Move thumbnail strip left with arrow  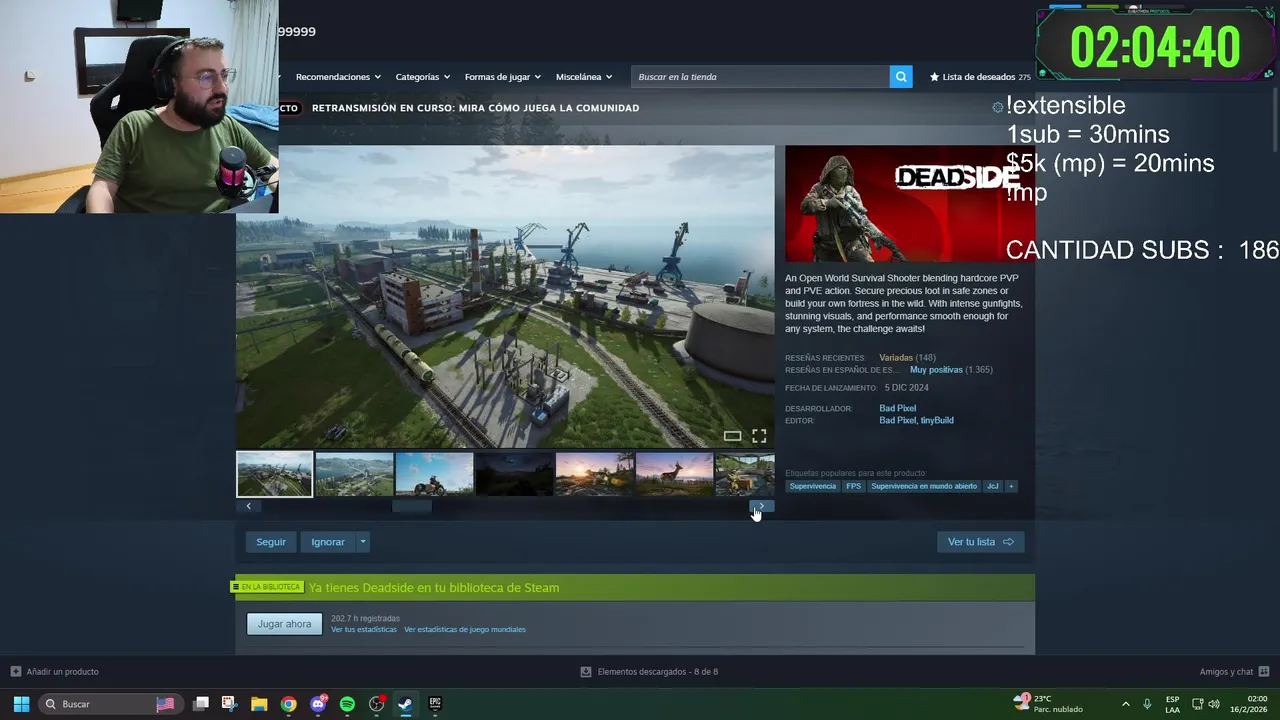(x=248, y=506)
